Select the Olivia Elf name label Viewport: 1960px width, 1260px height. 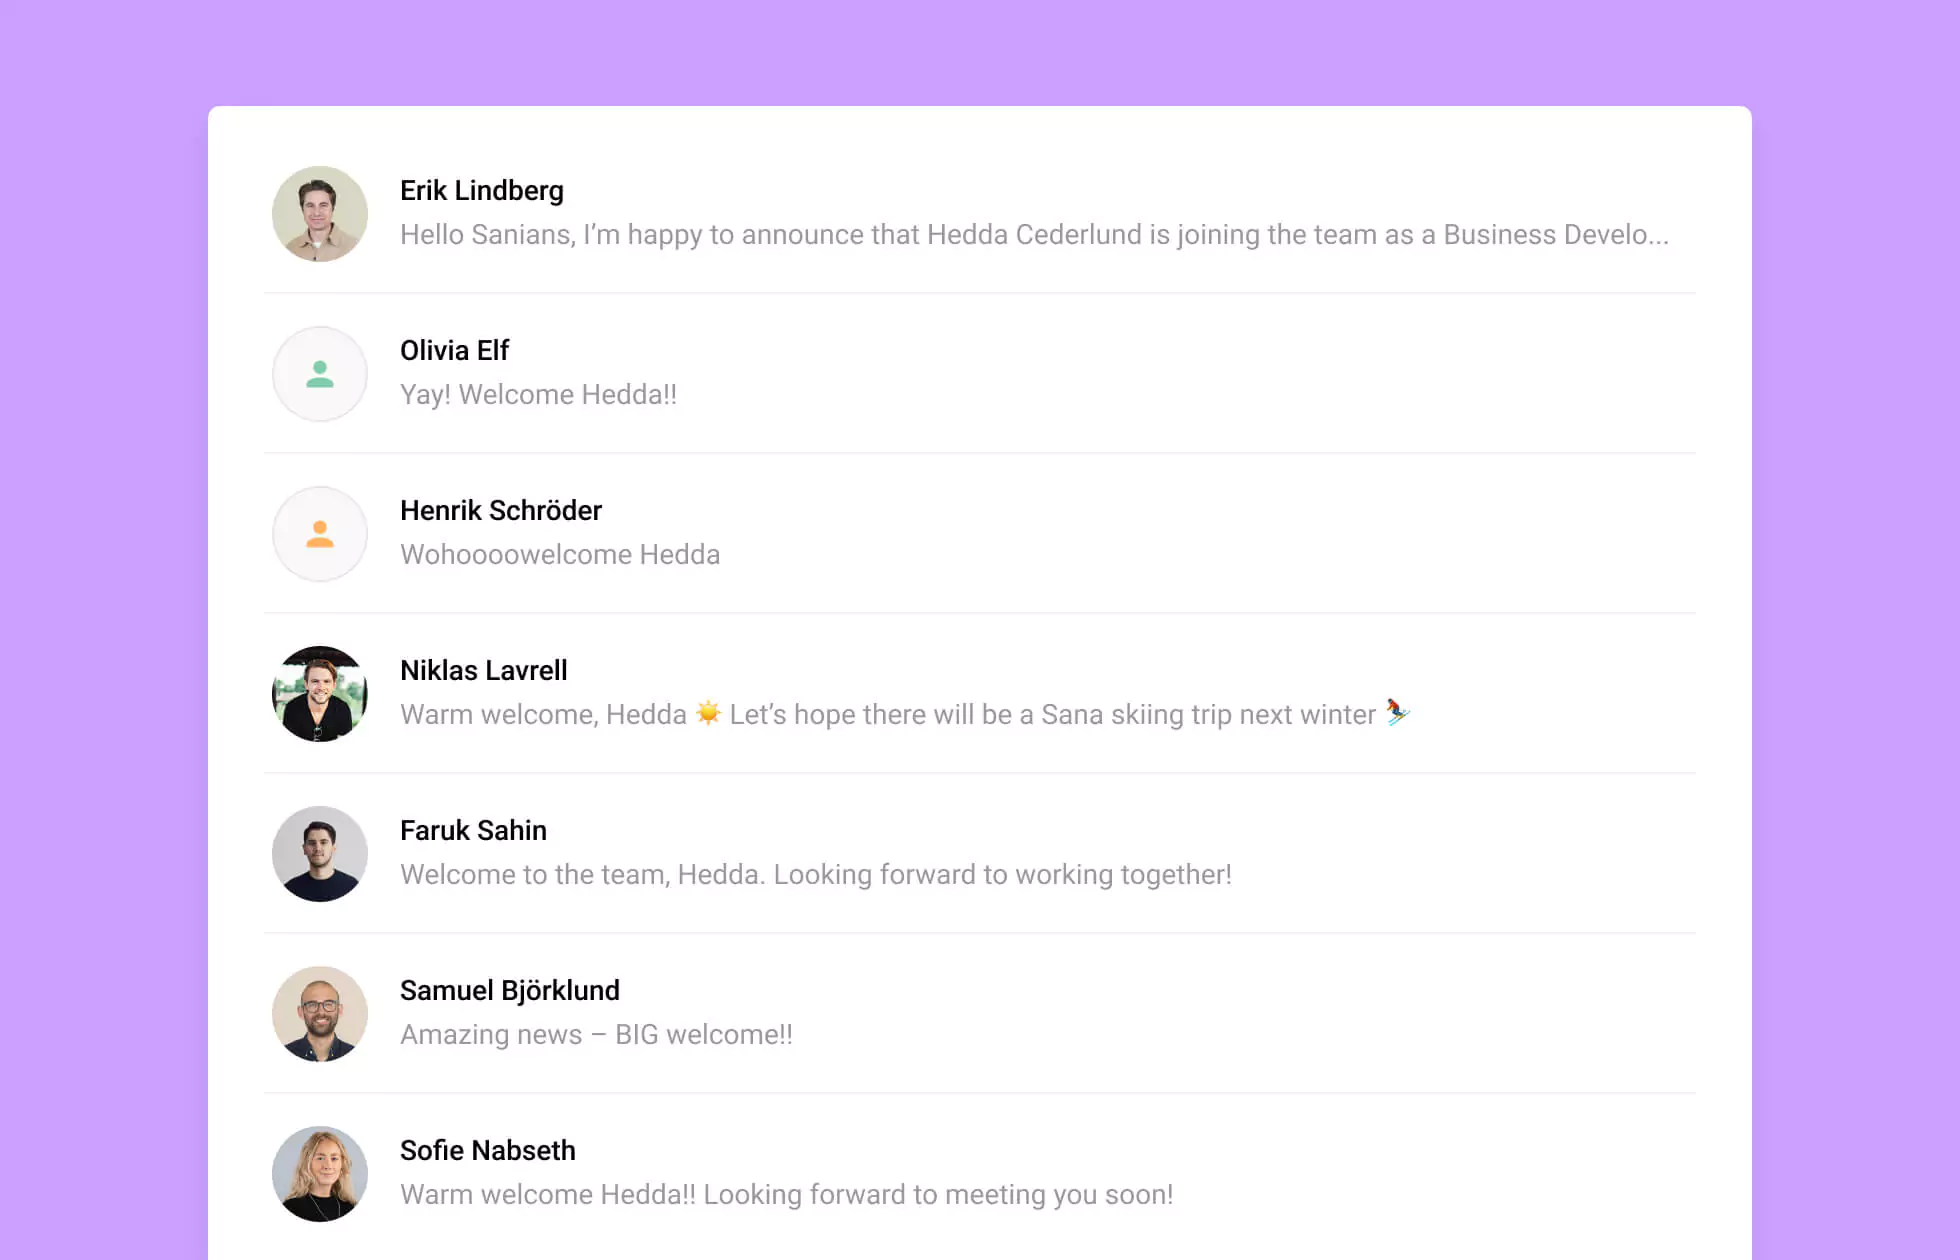click(x=454, y=350)
